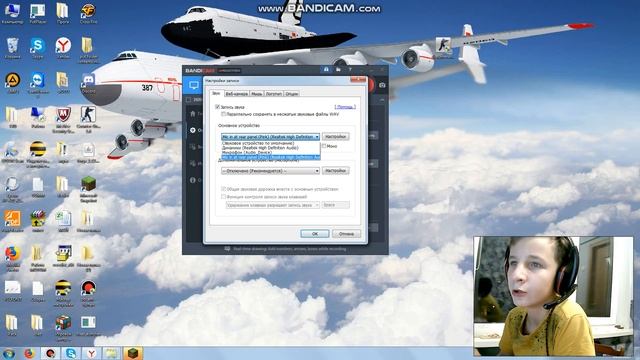Switch to the 'Звук' tab
This screenshot has height=360, width=640.
pyautogui.click(x=216, y=93)
